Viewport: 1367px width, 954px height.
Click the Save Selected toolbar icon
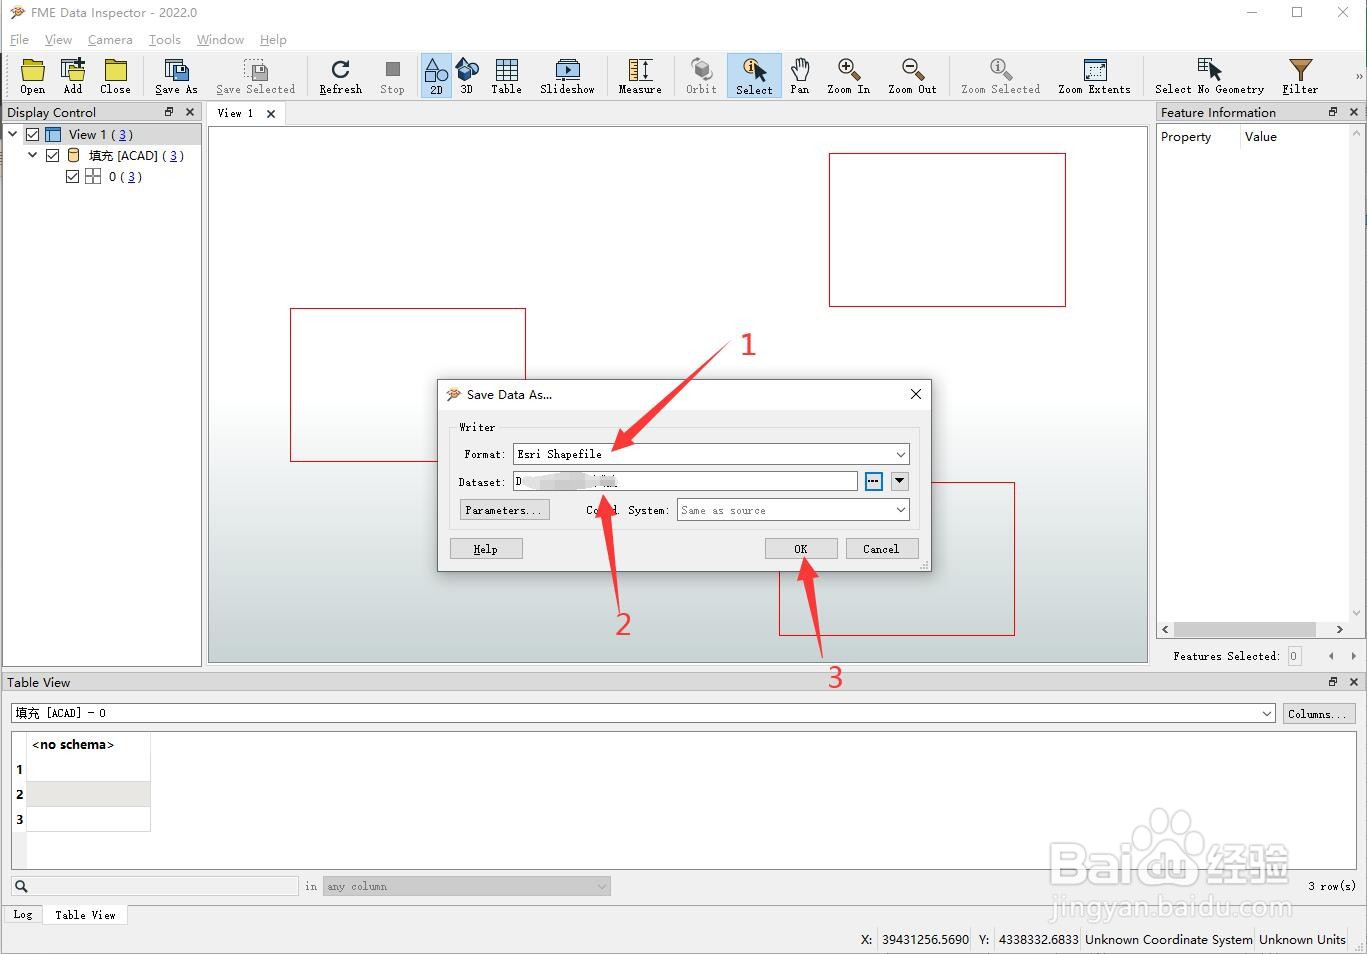pyautogui.click(x=256, y=76)
